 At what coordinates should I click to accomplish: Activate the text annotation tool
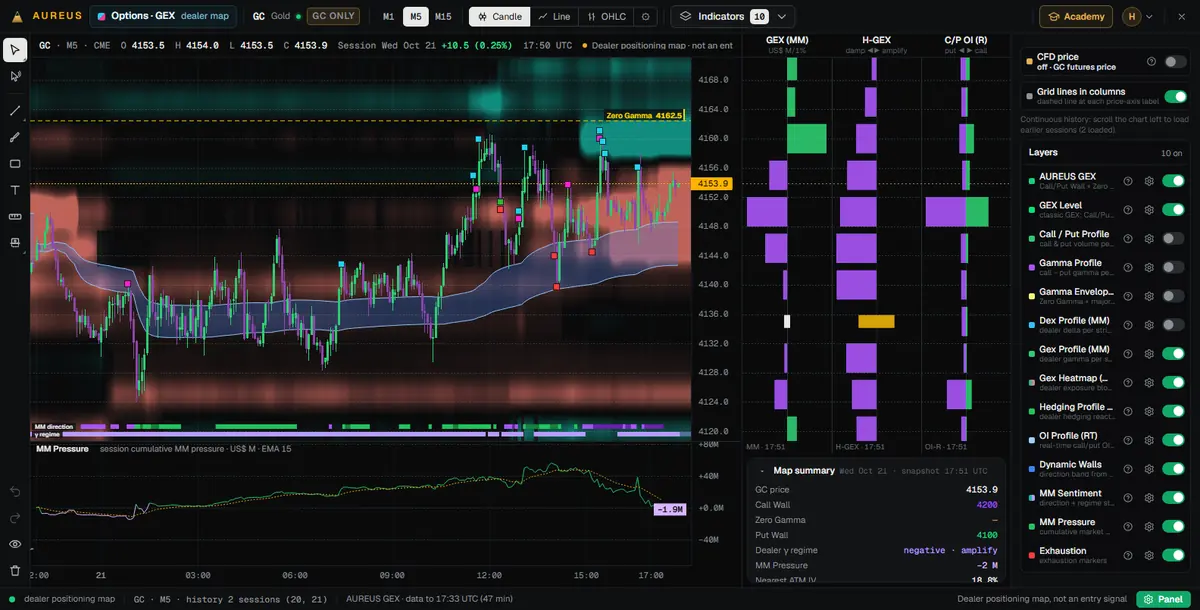pyautogui.click(x=15, y=190)
